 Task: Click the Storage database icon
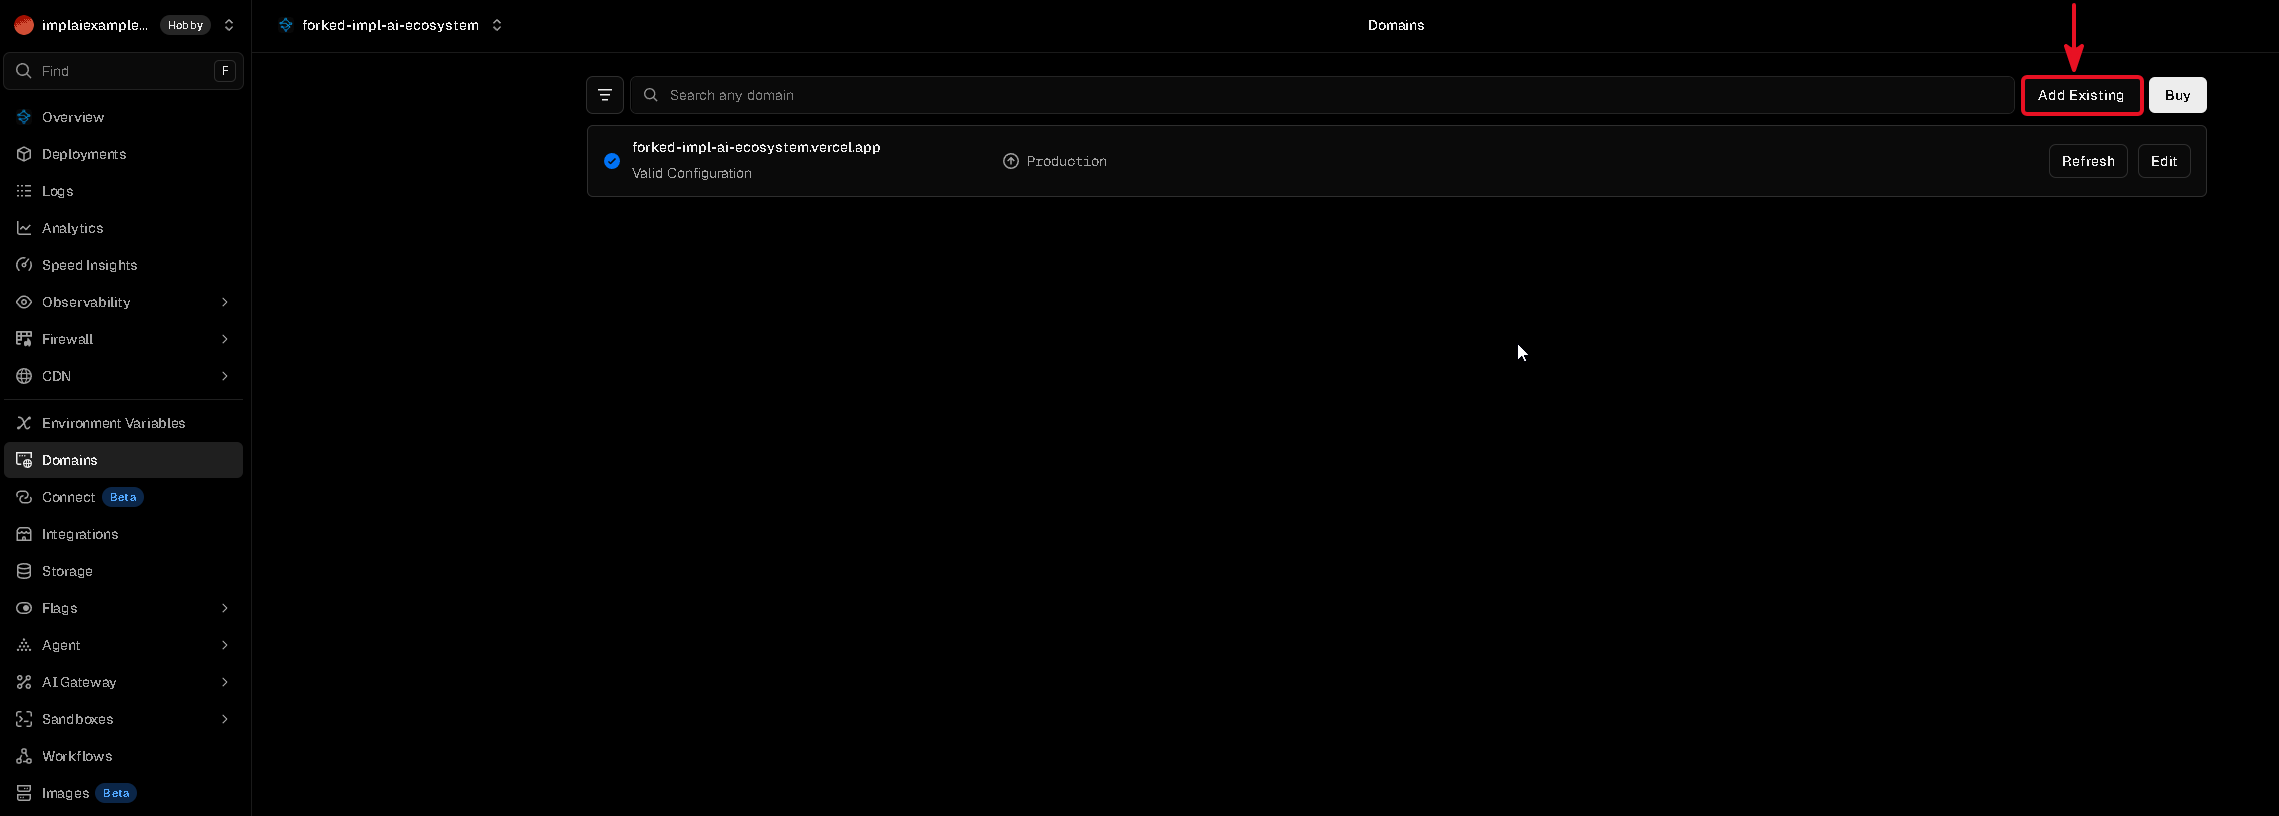pyautogui.click(x=24, y=571)
